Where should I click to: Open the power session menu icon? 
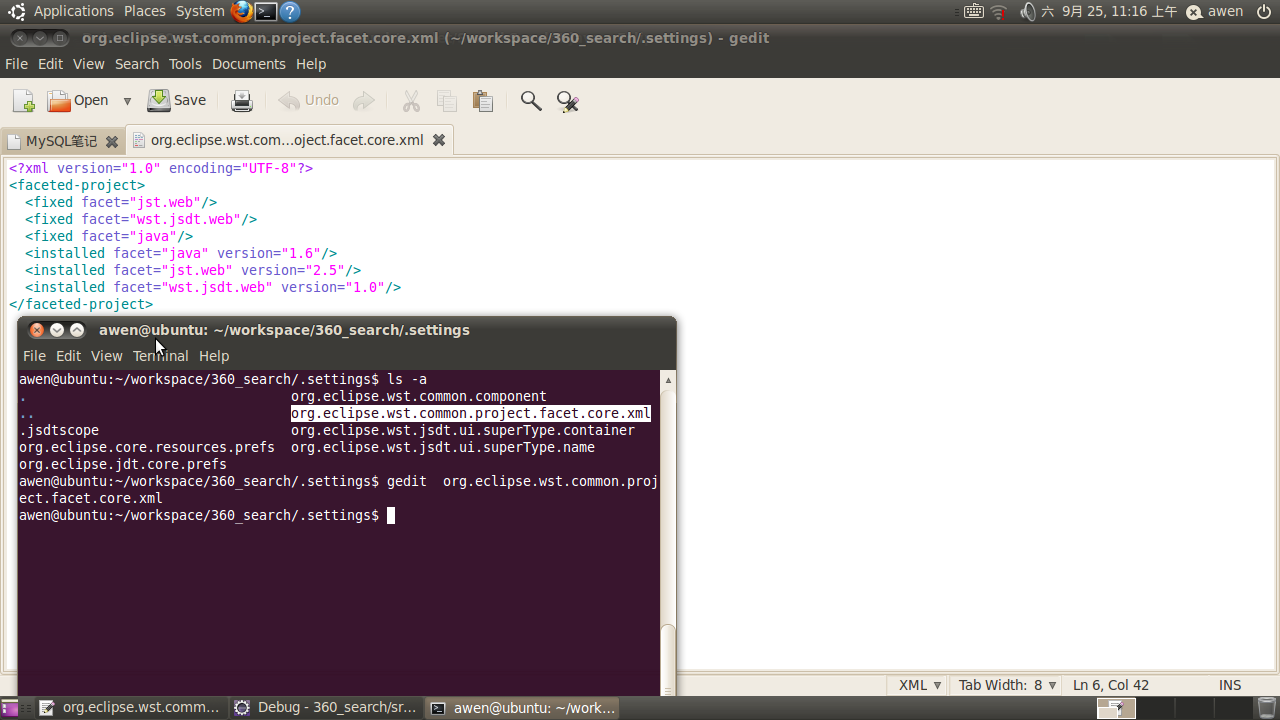[1264, 12]
